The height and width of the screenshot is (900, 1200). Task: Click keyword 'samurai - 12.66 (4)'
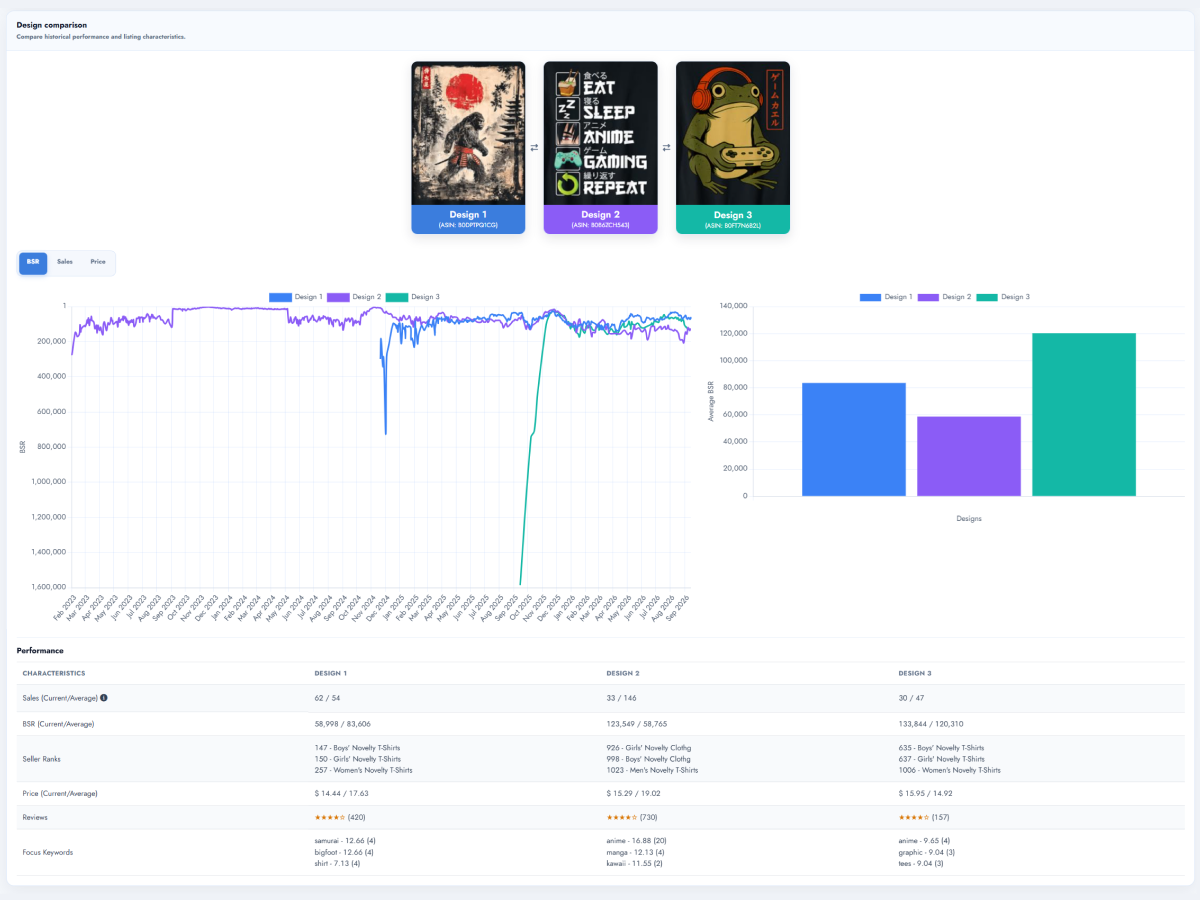tap(344, 841)
